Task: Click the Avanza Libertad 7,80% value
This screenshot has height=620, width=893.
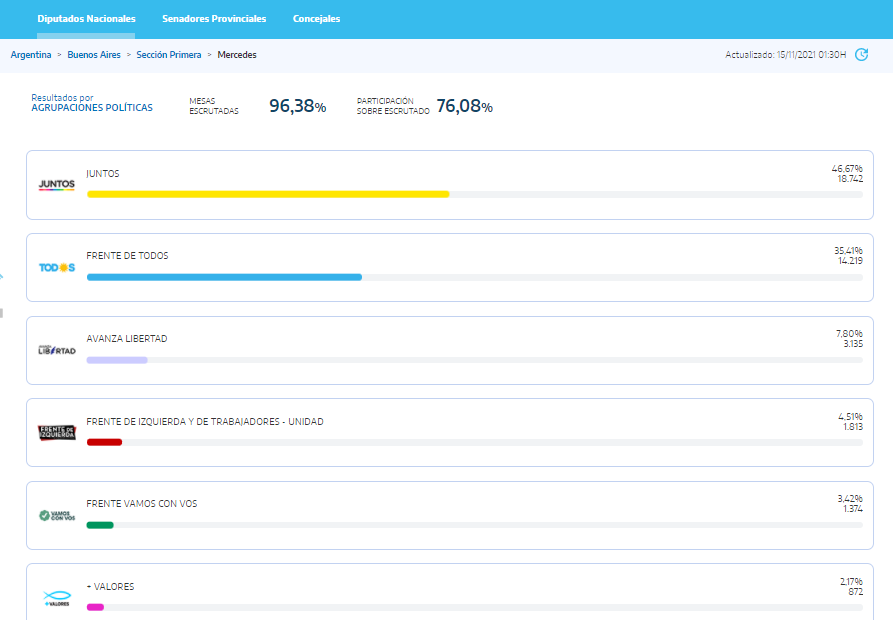Action: point(848,333)
